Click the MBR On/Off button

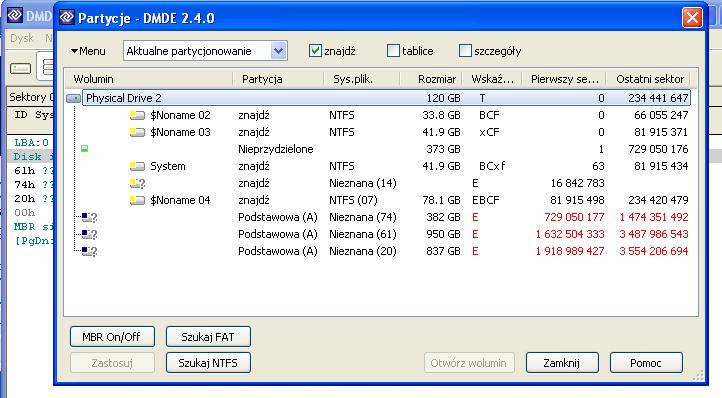[112, 337]
